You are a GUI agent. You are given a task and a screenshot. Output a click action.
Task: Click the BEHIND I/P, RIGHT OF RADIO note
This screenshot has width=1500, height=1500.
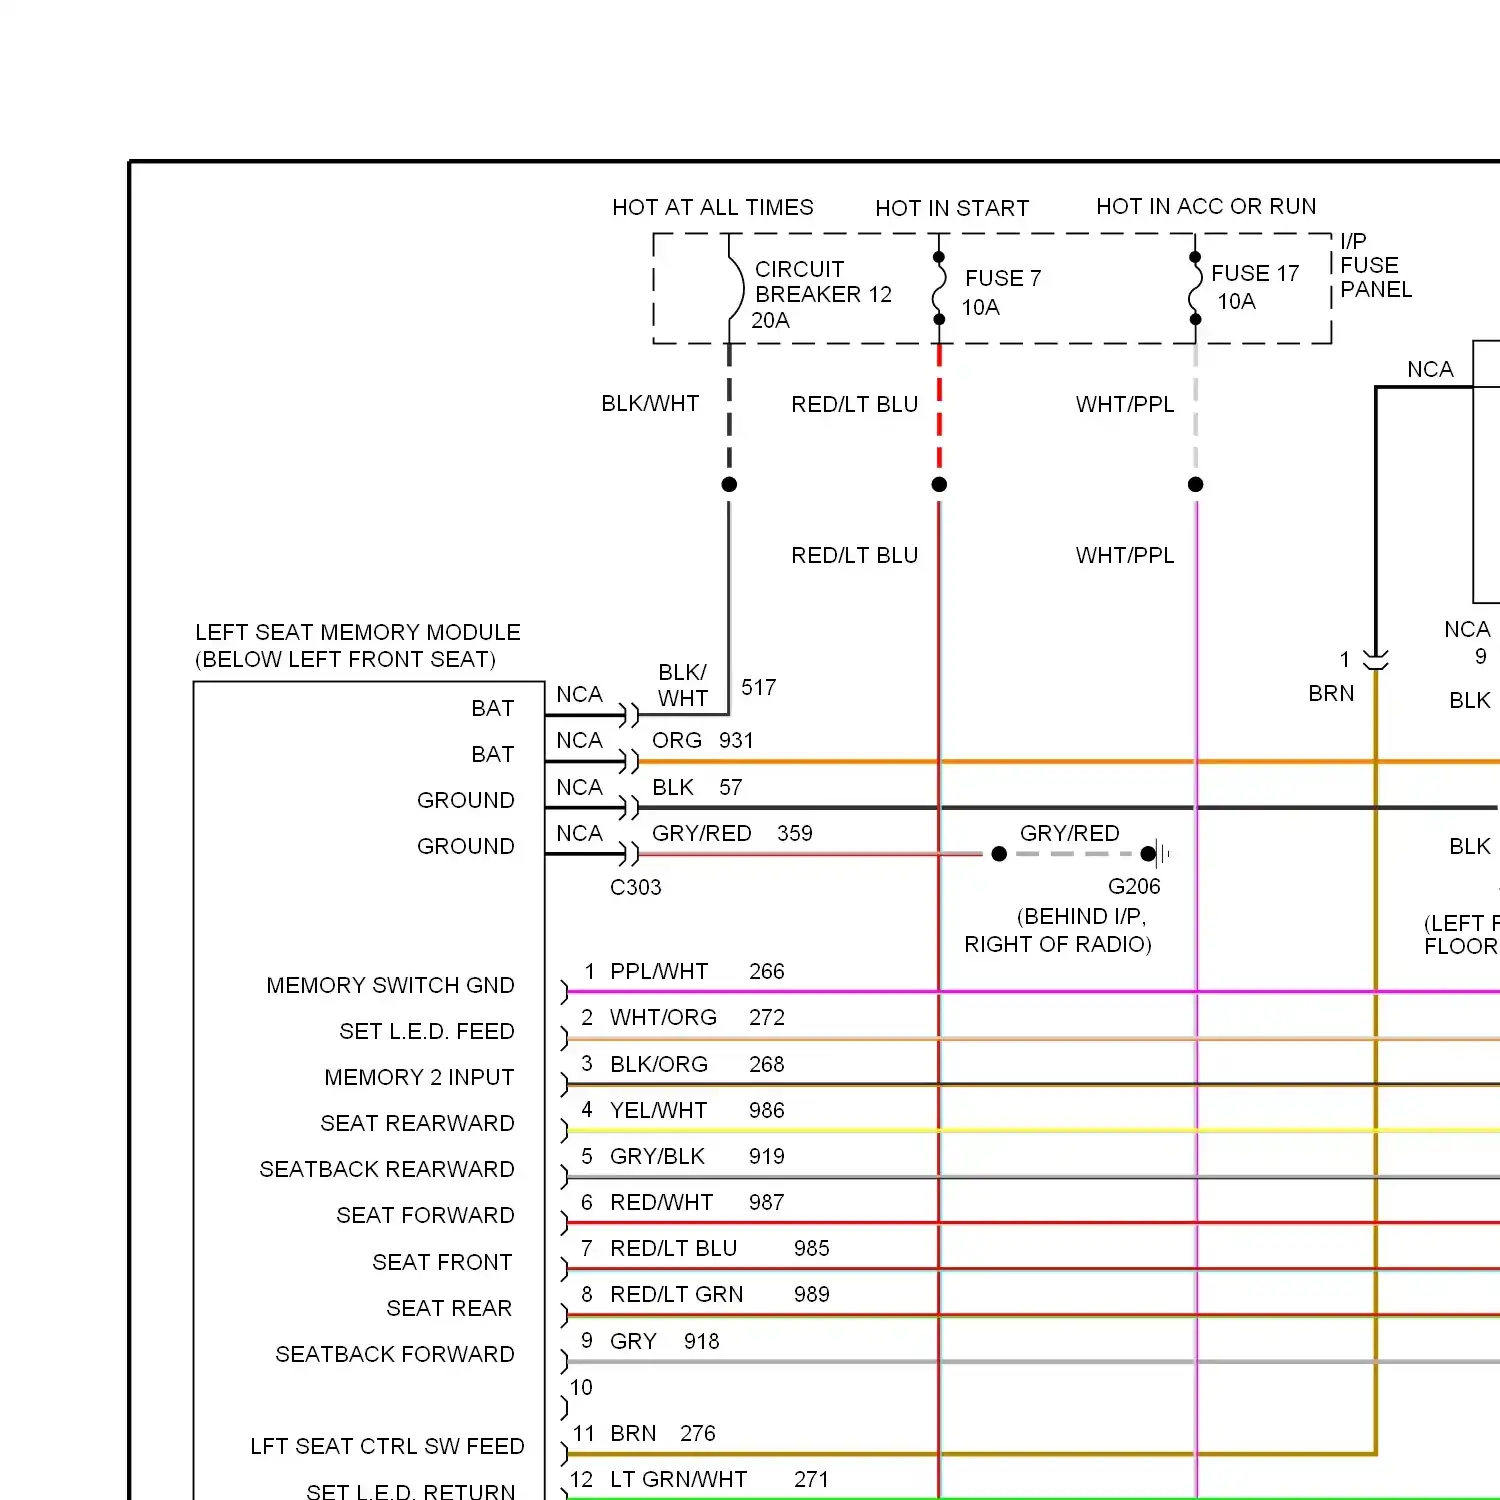1058,930
